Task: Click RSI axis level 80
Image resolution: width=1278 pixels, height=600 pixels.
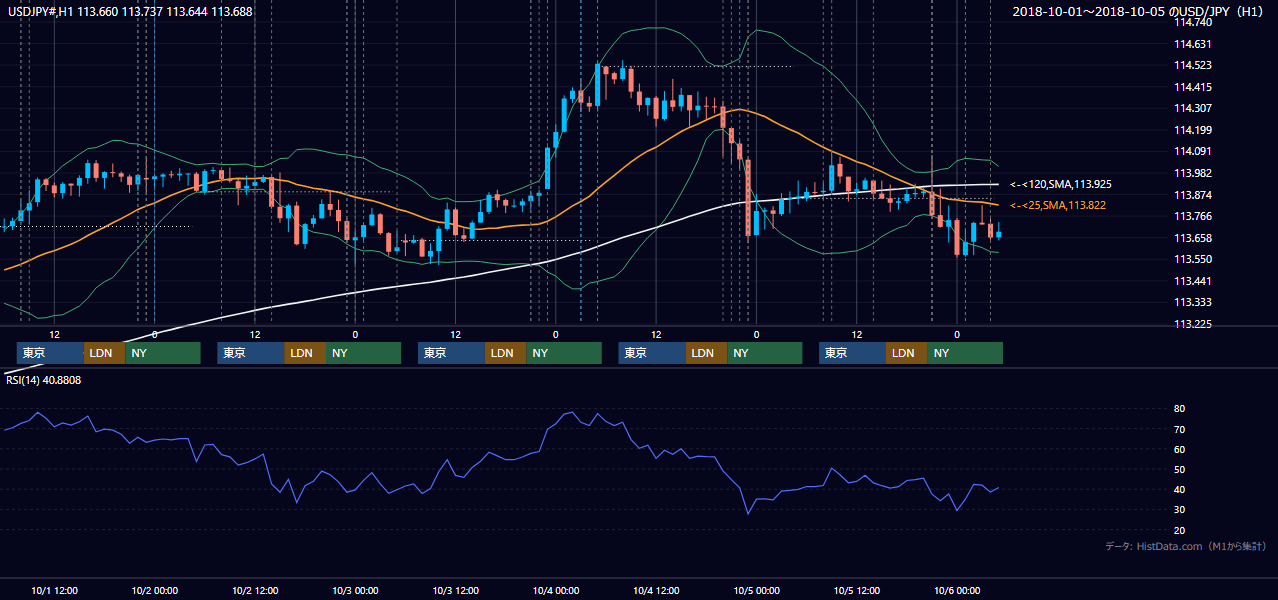Action: 1179,409
